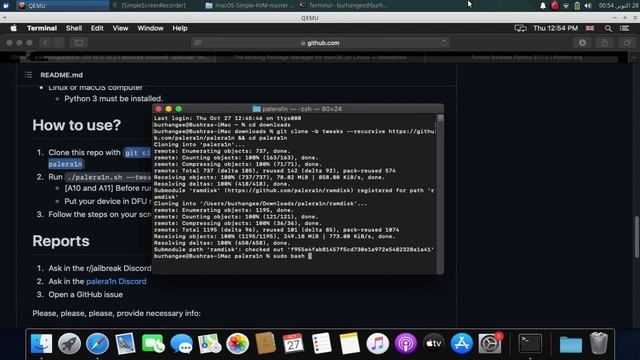Click the 'Reports' heading
640x360 pixels.
point(61,241)
